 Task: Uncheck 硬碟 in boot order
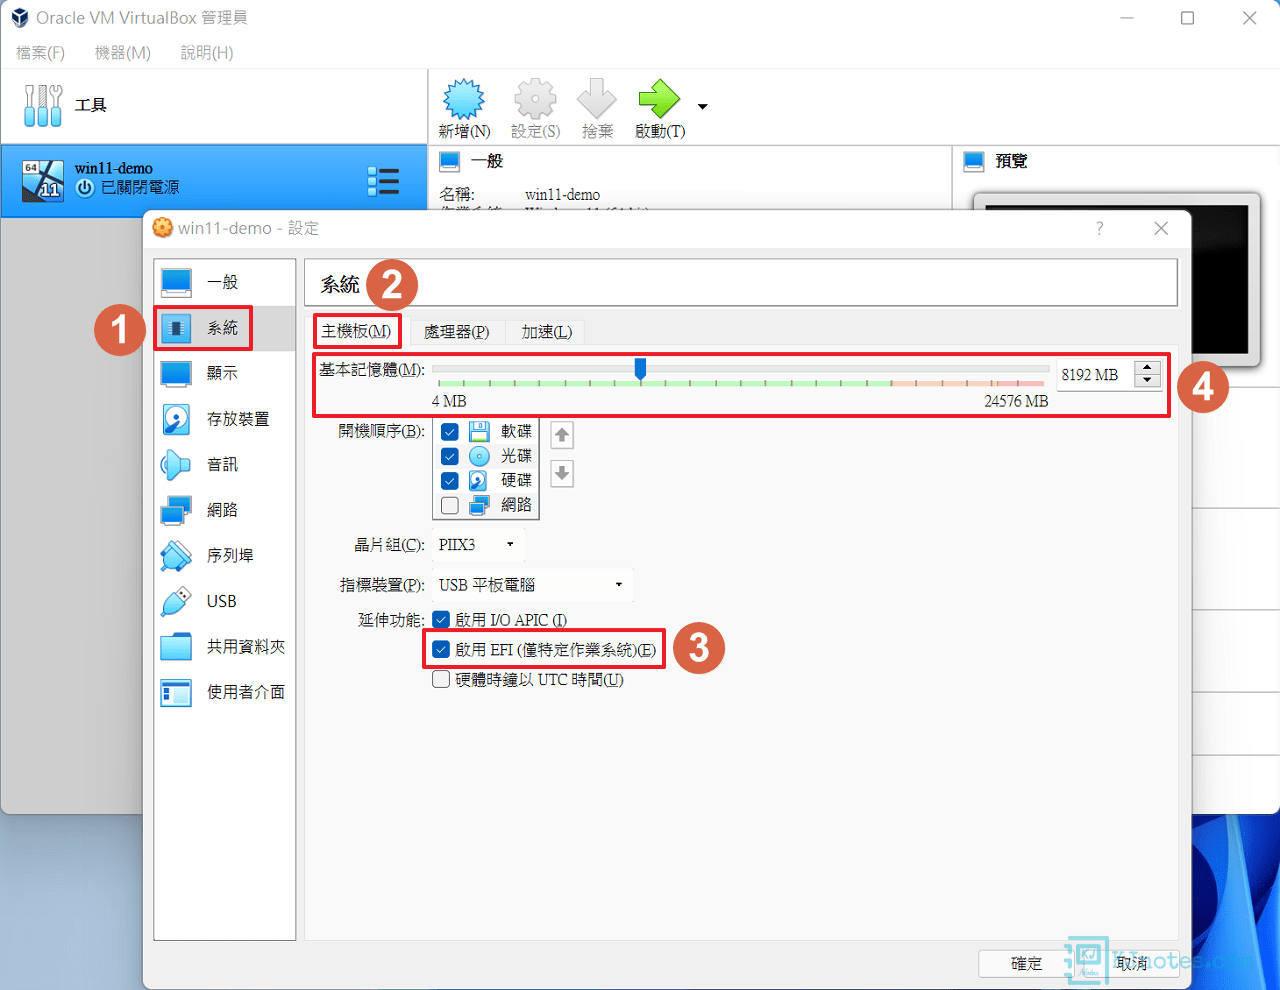[450, 481]
